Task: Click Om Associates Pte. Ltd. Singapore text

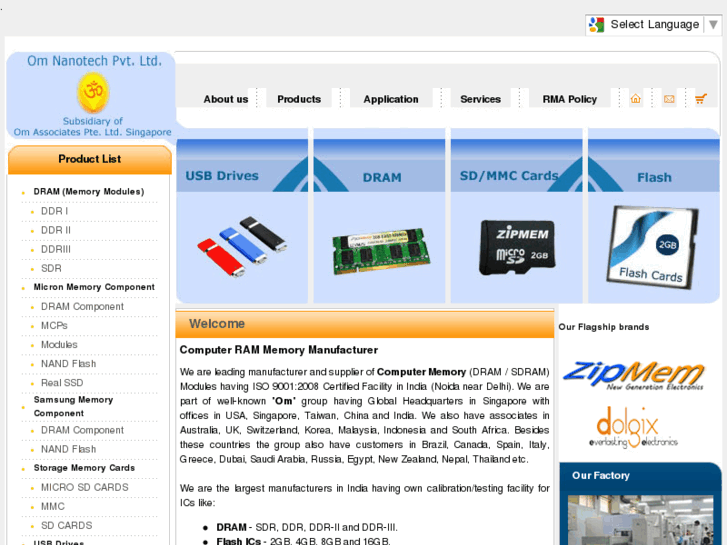Action: pyautogui.click(x=92, y=132)
